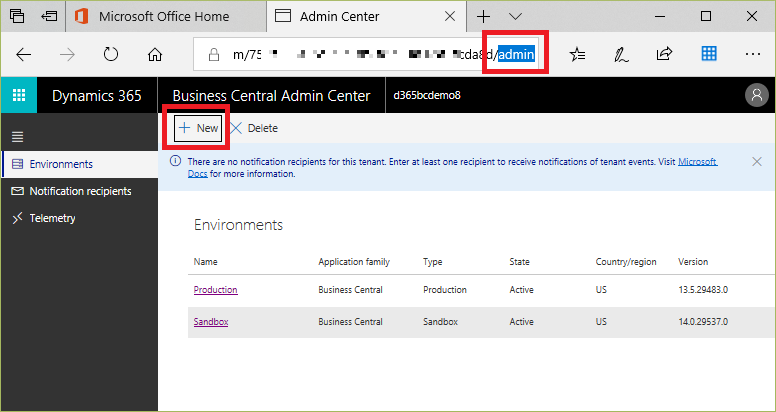Click the Type cell in Production row
The image size is (776, 412).
[445, 290]
